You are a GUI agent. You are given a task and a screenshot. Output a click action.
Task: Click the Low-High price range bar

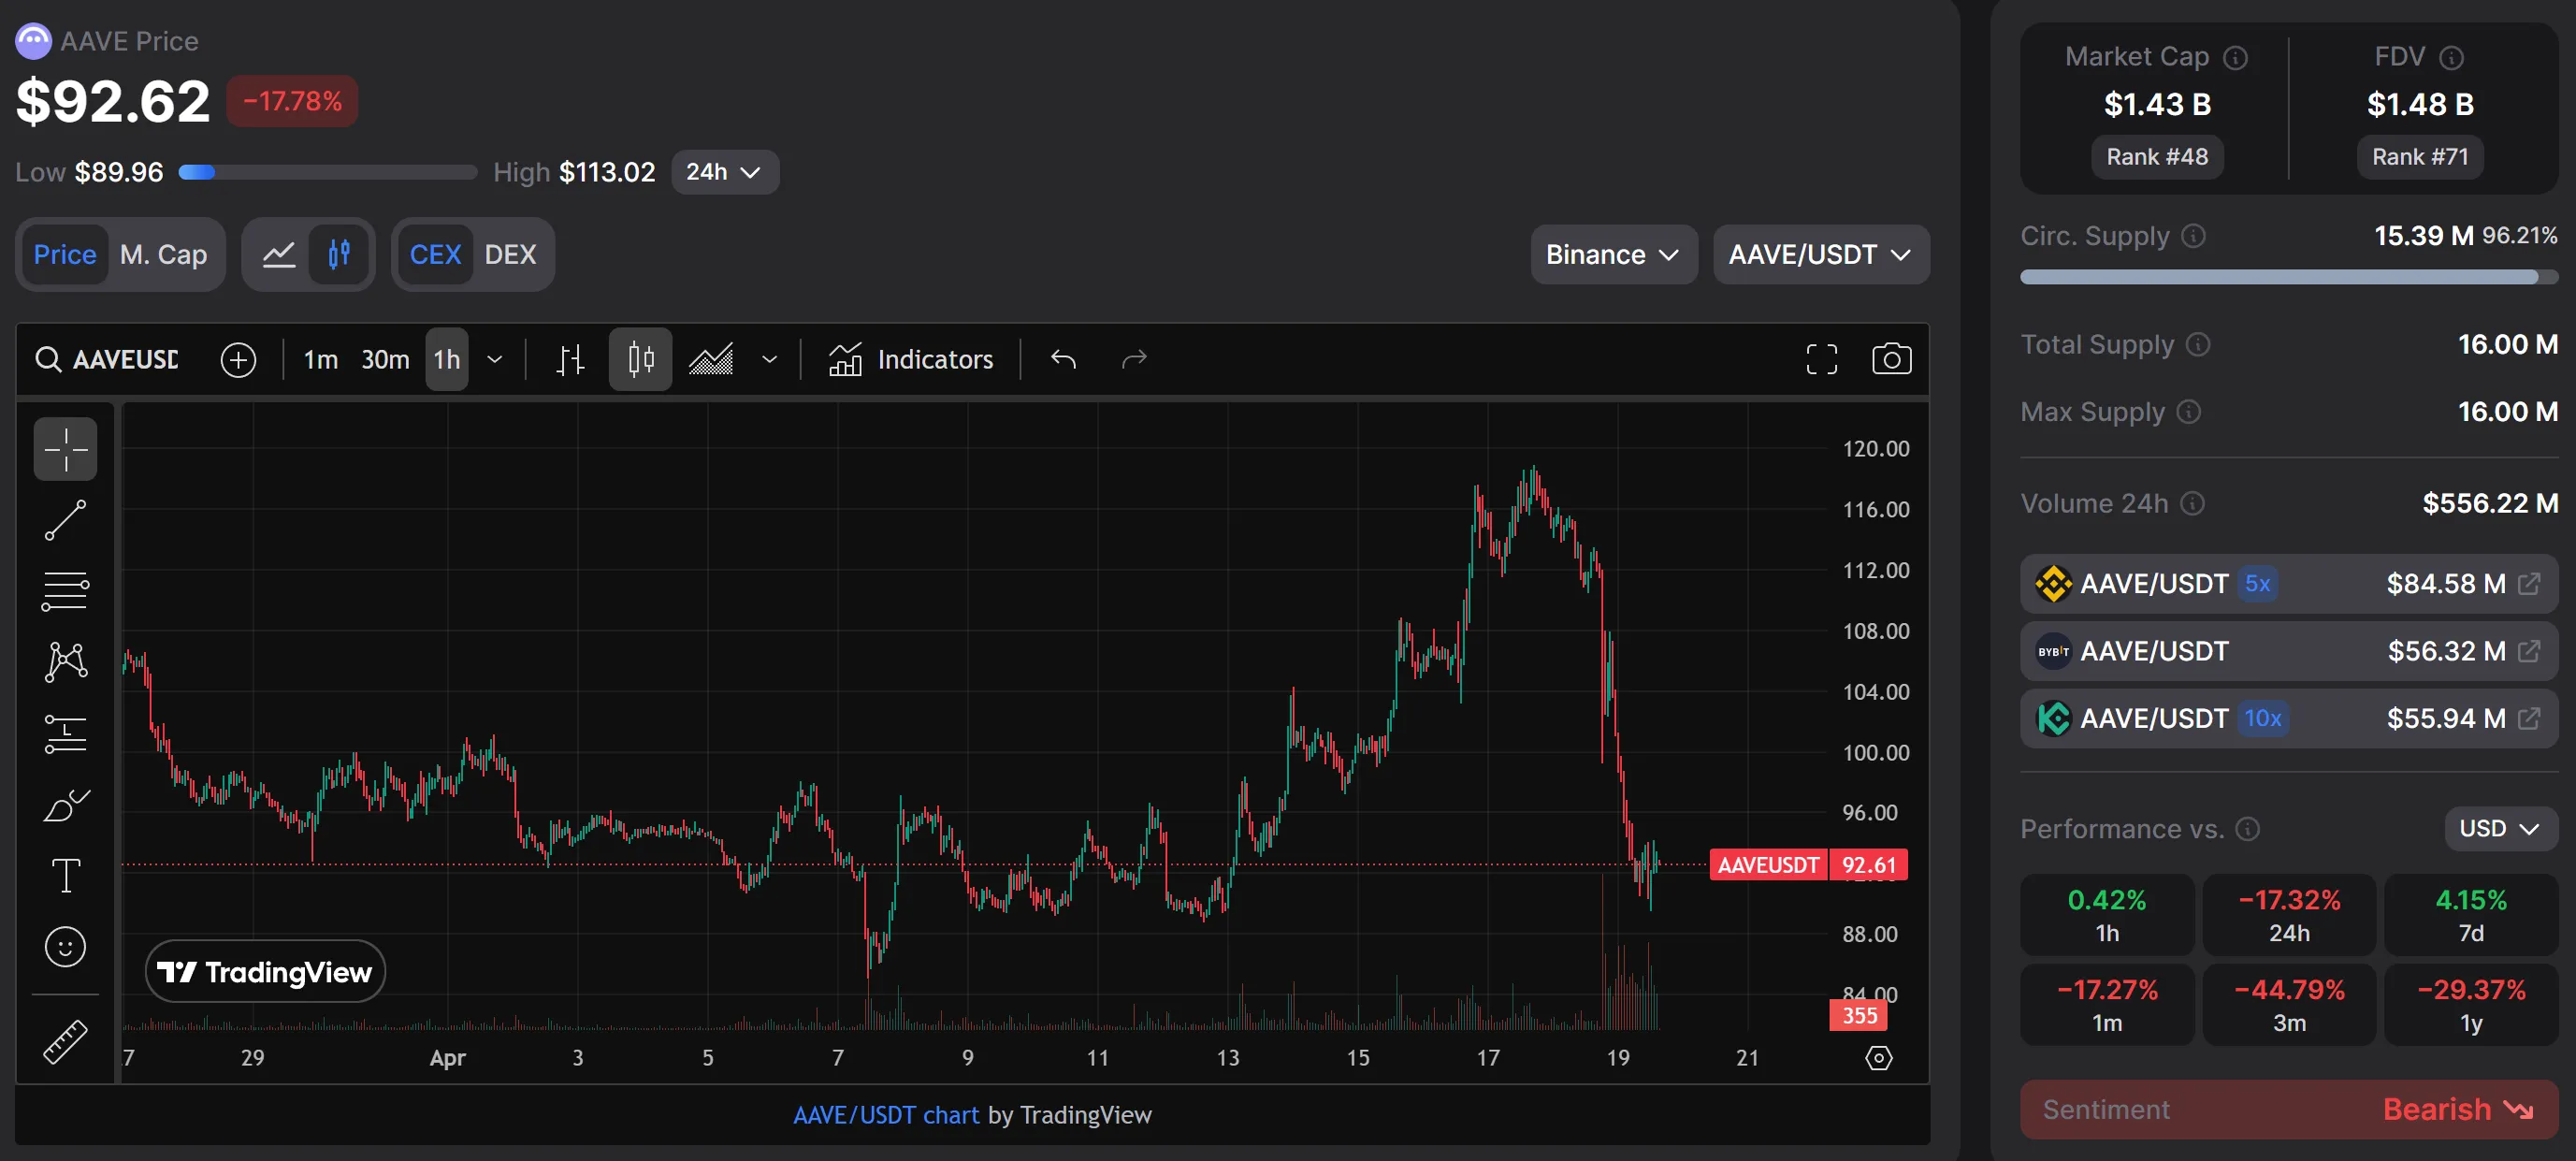(x=326, y=172)
